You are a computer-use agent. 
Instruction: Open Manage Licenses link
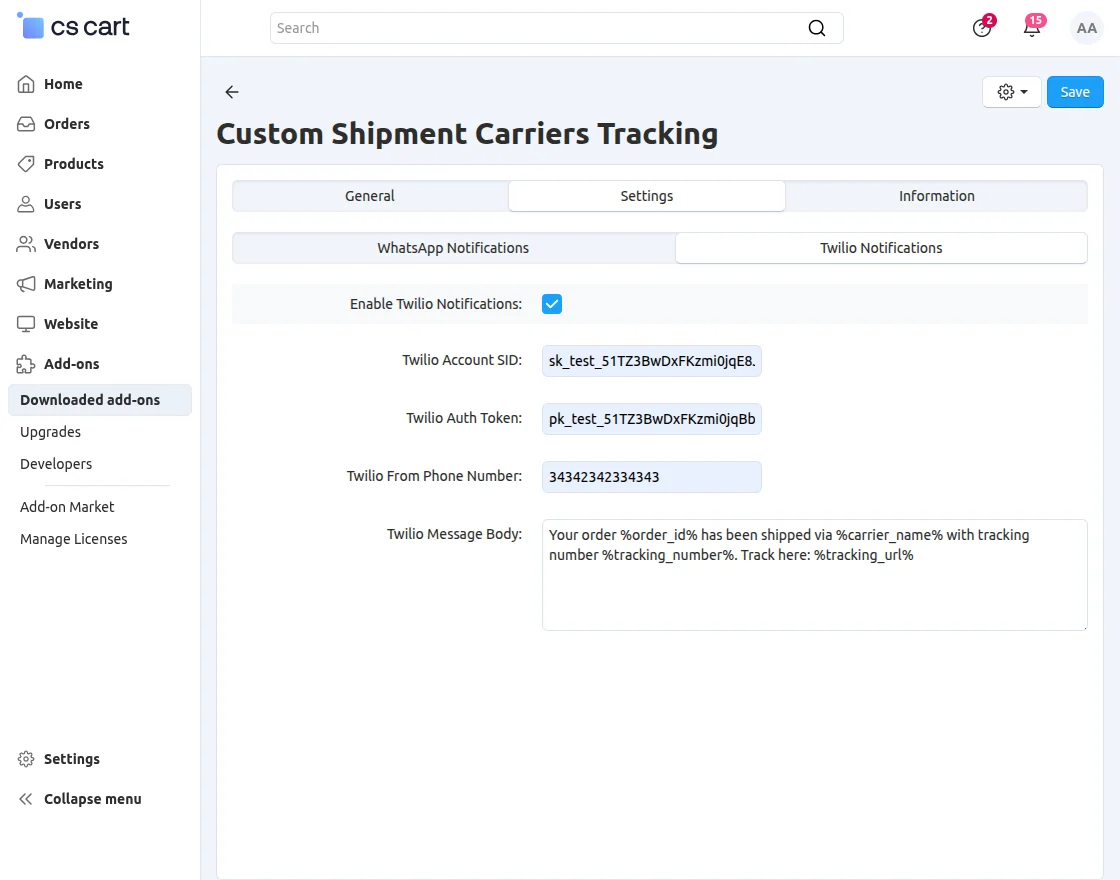coord(74,539)
